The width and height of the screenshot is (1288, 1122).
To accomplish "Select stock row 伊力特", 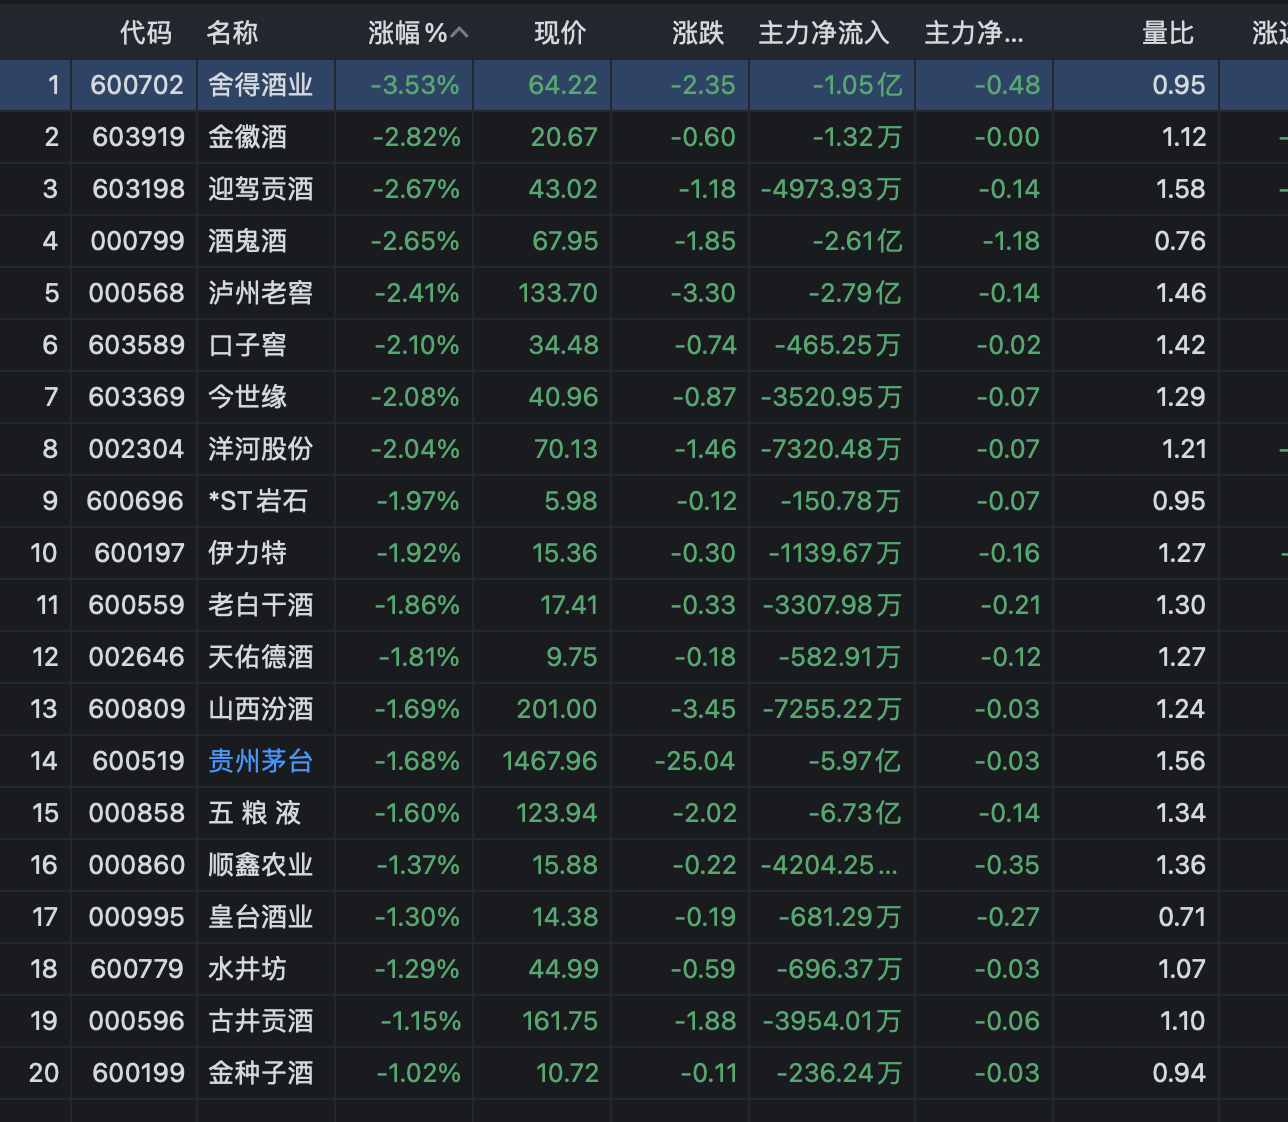I will click(644, 553).
